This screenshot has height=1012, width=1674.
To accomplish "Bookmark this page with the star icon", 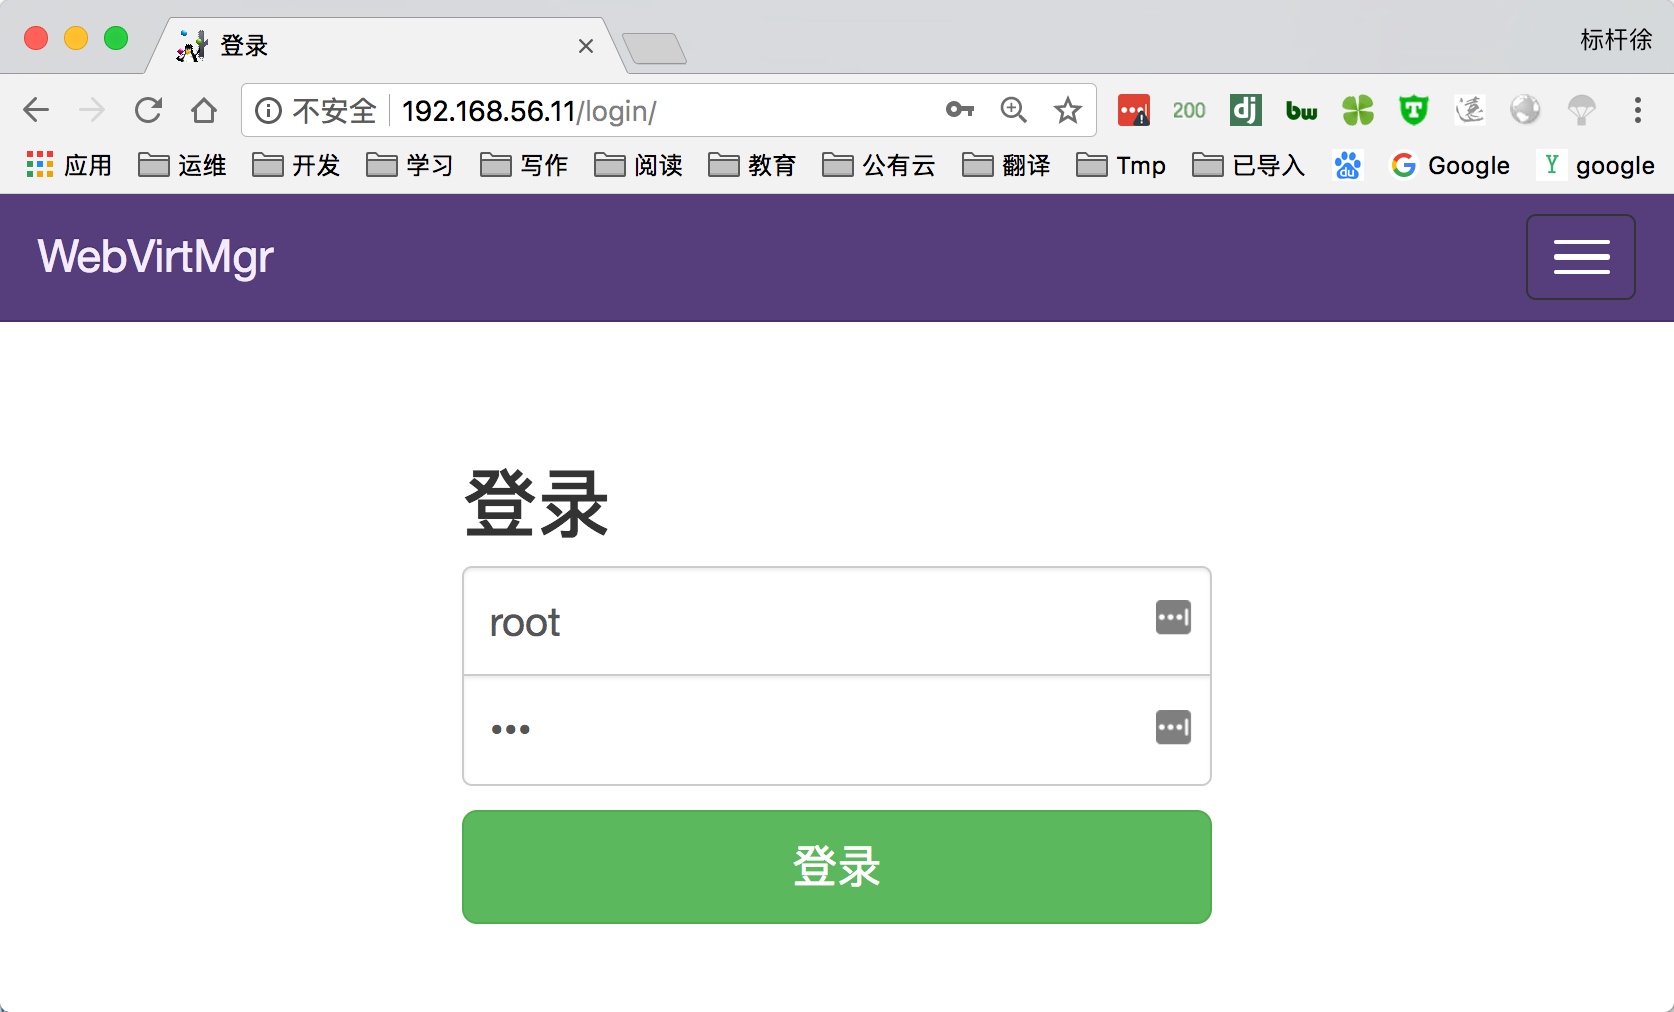I will tap(1068, 110).
